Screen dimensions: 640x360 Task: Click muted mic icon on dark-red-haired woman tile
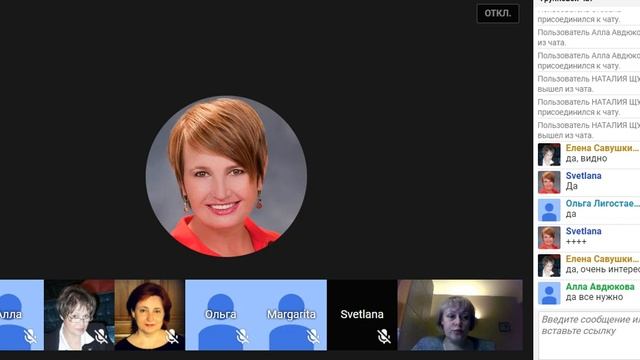coord(172,336)
